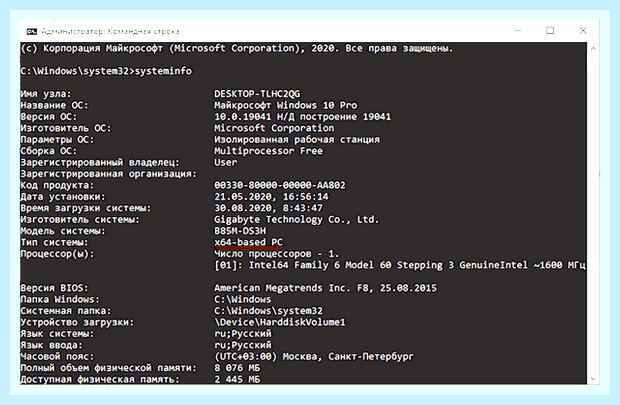Click the Command Prompt window icon

tap(32, 31)
